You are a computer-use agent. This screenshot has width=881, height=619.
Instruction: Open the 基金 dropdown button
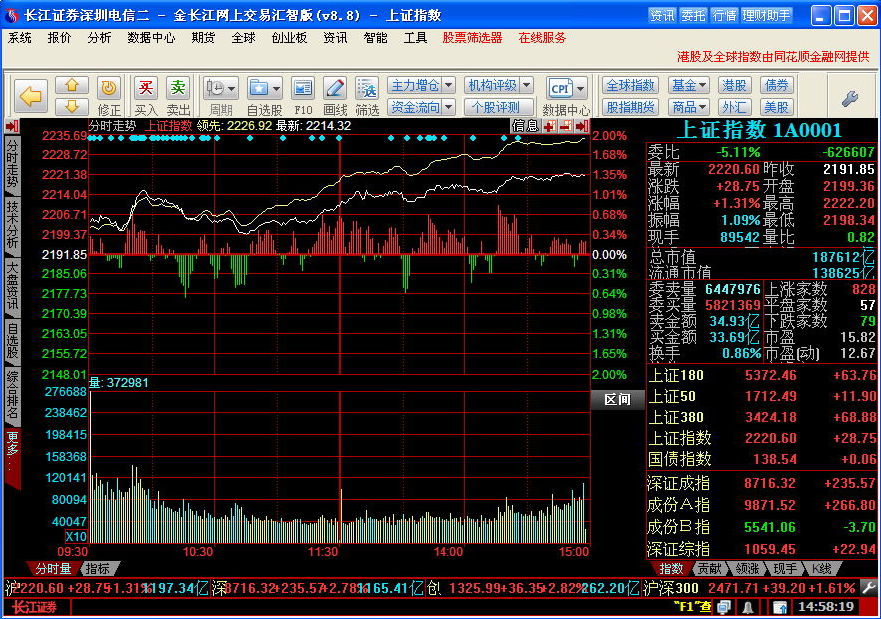(688, 85)
